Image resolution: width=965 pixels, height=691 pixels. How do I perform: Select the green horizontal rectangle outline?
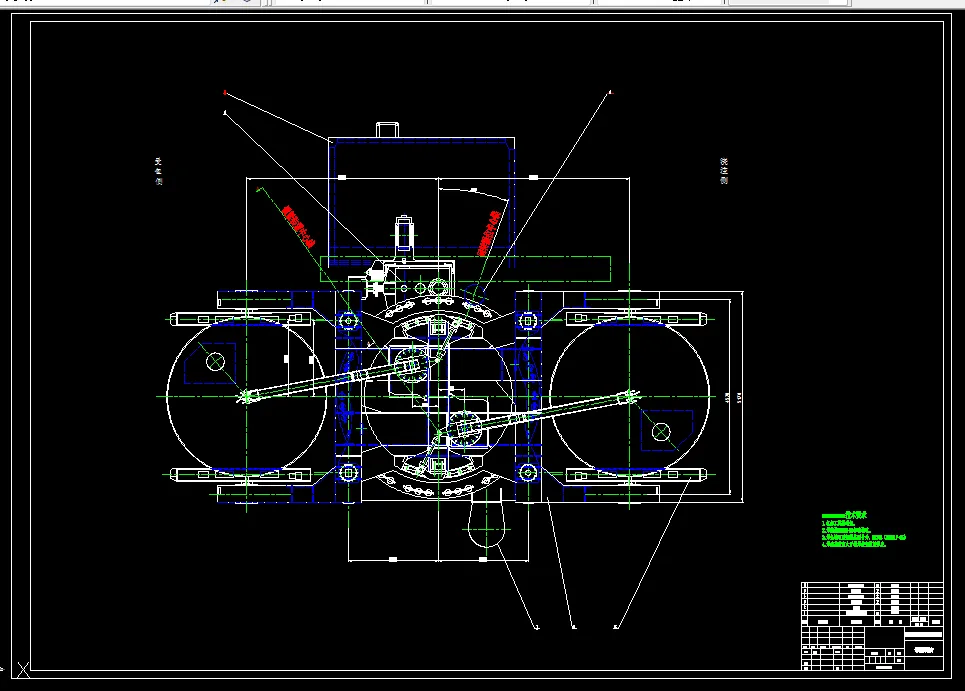466,269
